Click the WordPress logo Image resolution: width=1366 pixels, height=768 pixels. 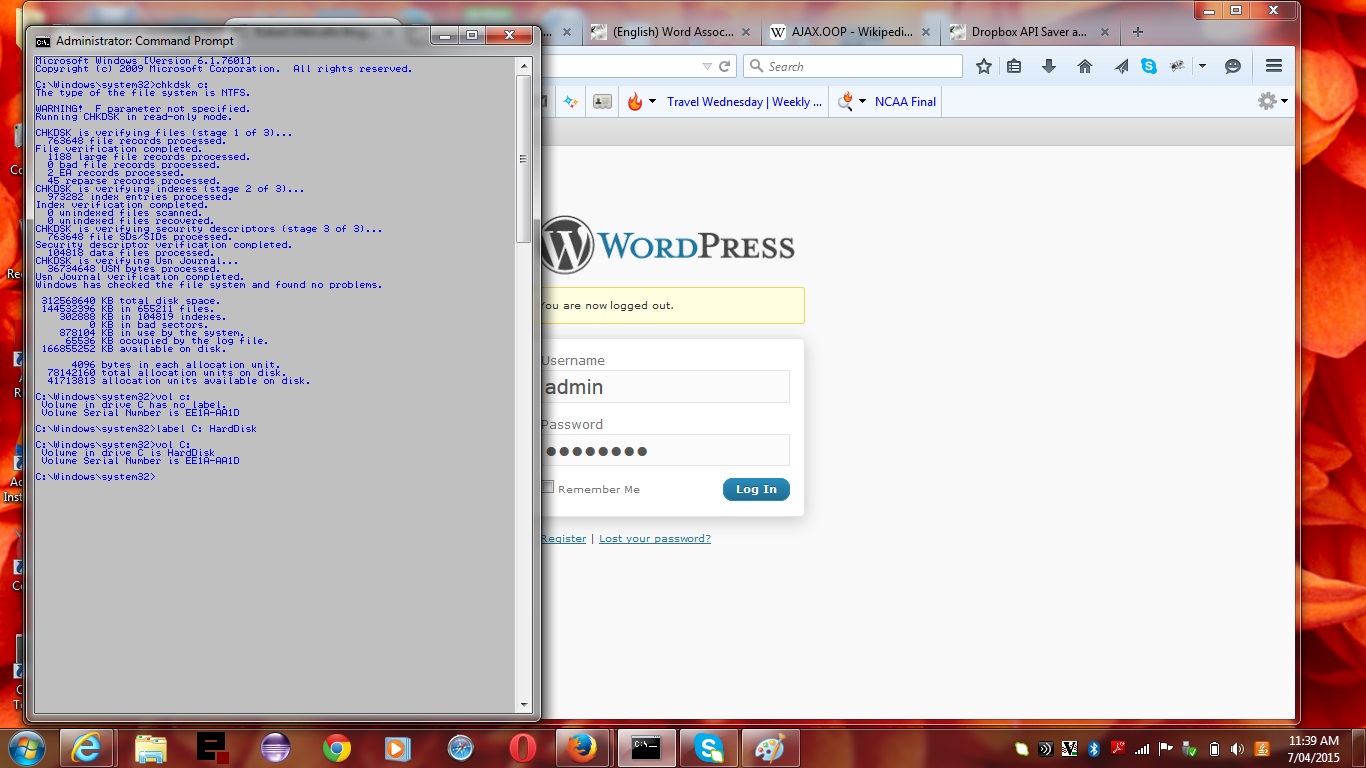[668, 245]
